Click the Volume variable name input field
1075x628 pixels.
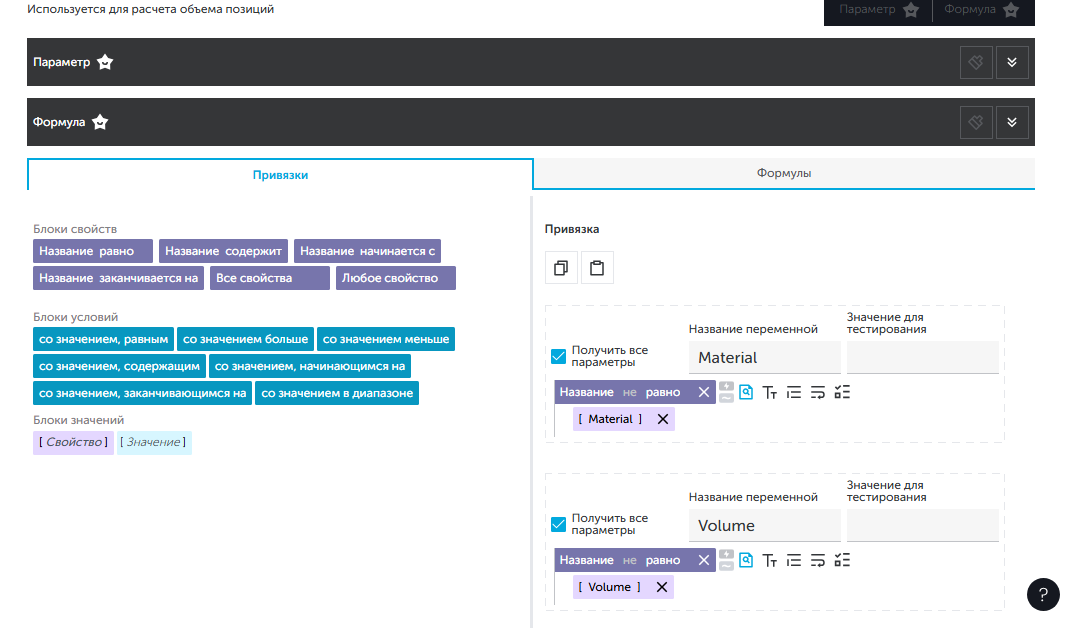[x=764, y=525]
